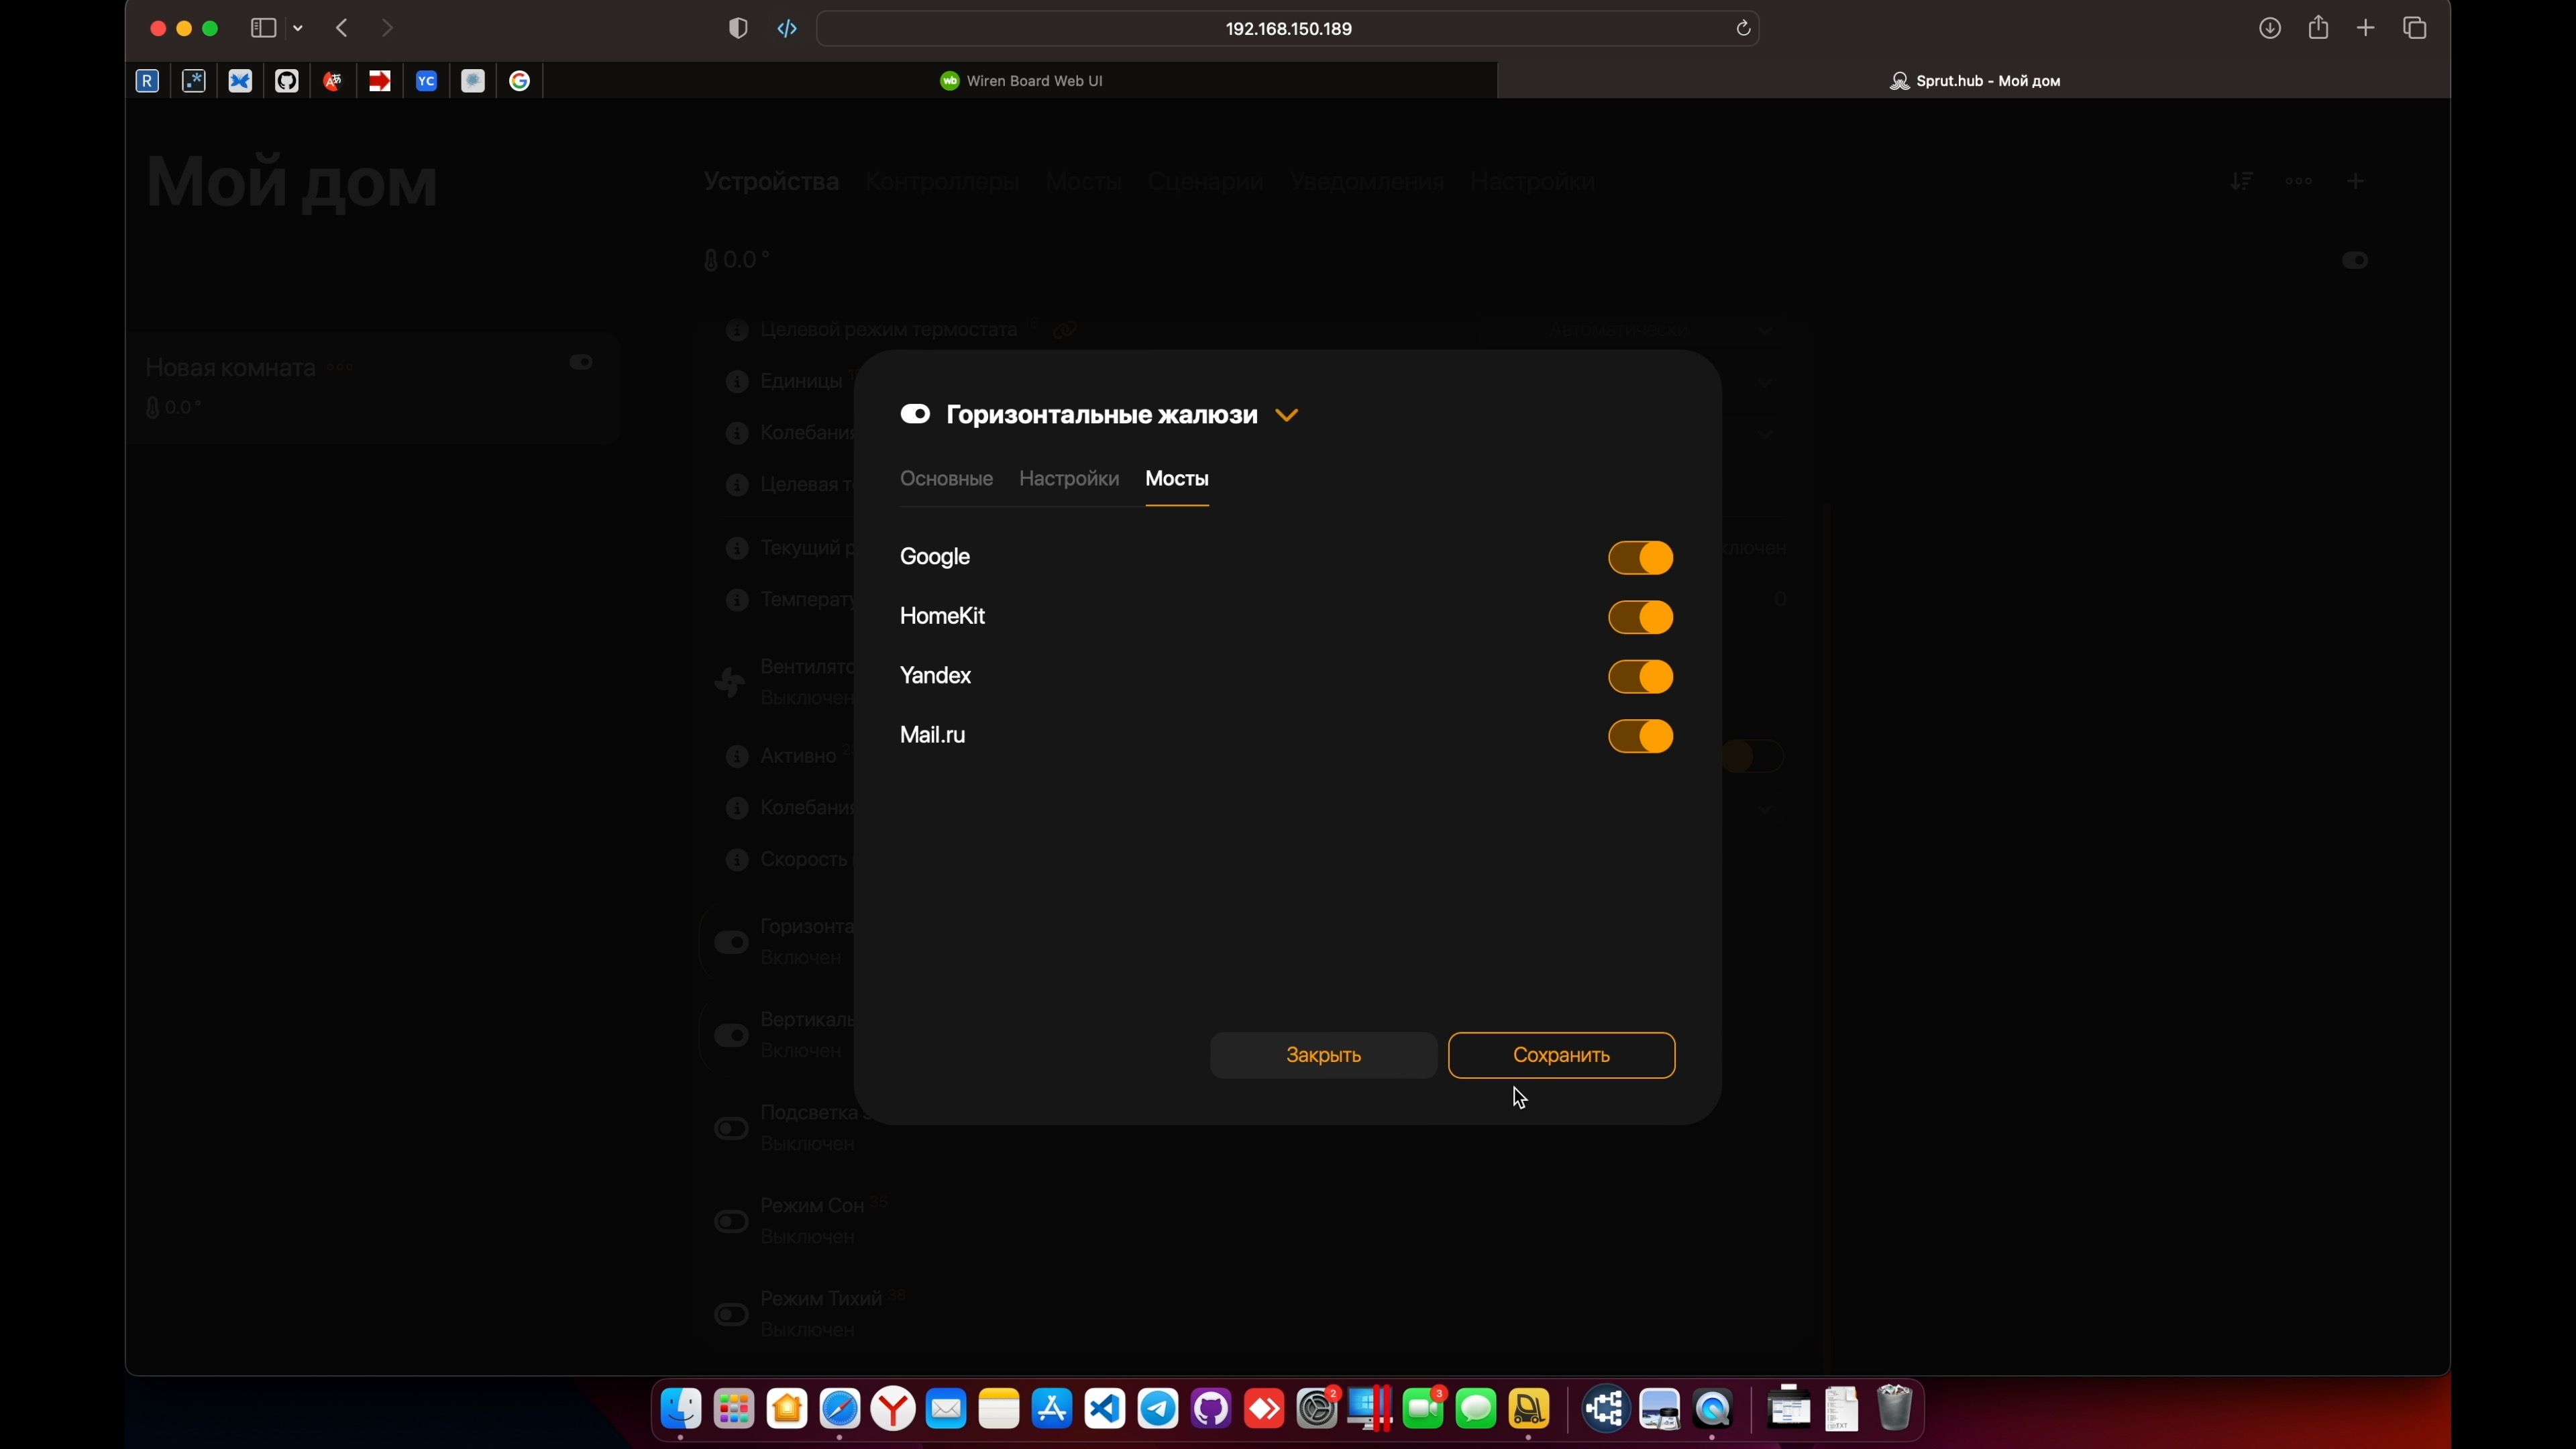Switch to Основные tab
The width and height of the screenshot is (2576, 1449).
pos(946,479)
